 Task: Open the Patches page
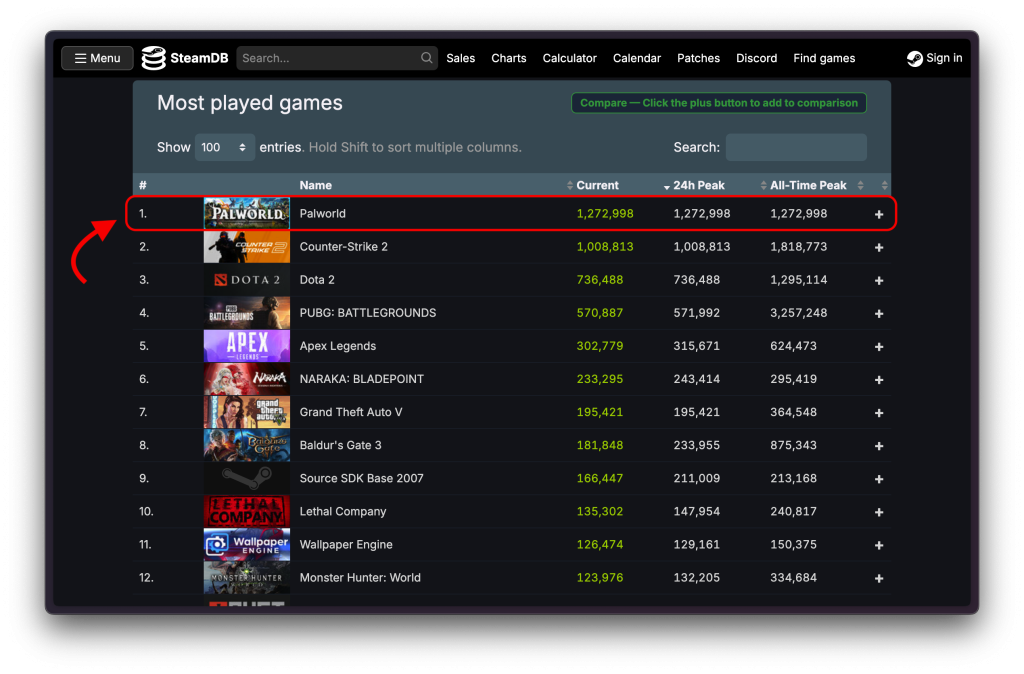coord(698,58)
